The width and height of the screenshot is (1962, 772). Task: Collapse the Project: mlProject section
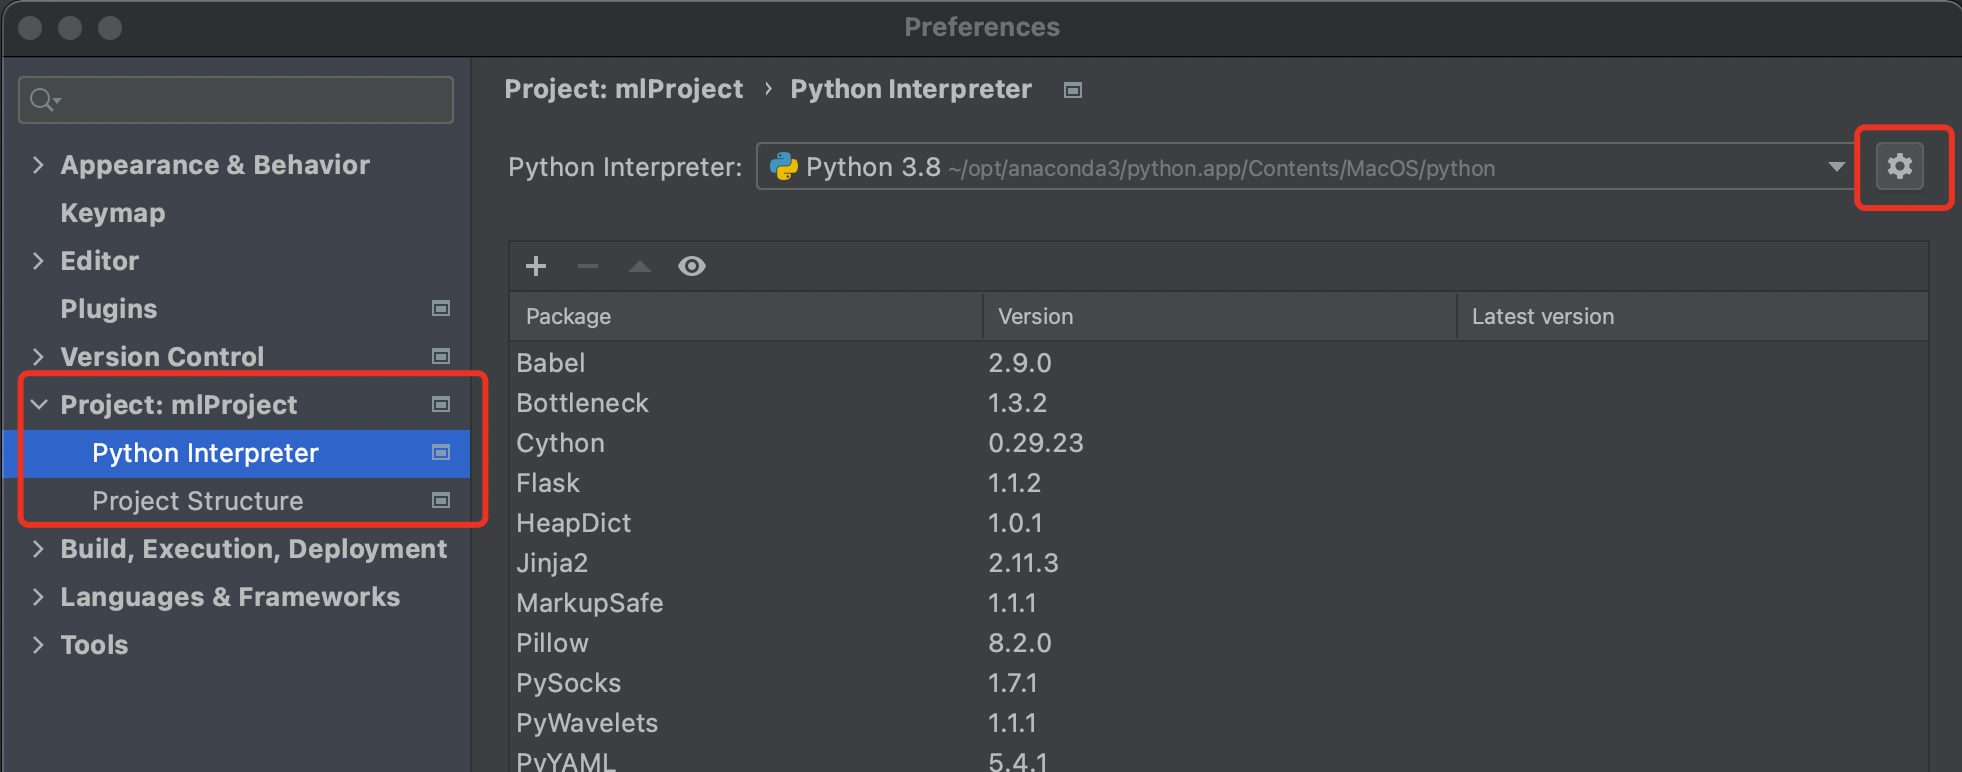pos(39,404)
